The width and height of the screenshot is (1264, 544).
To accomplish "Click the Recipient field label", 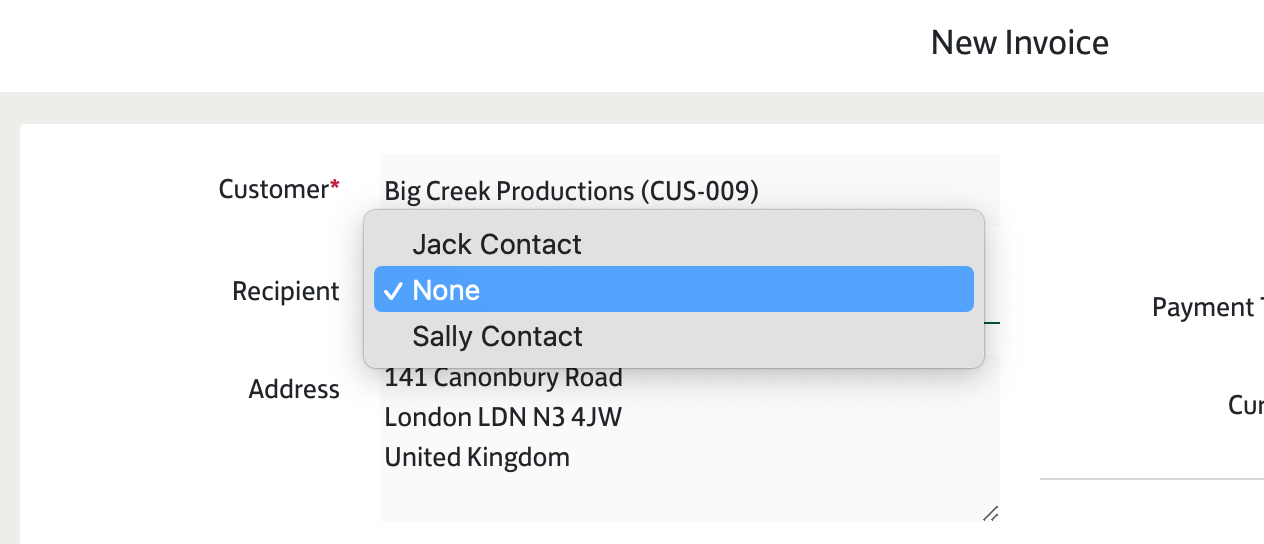I will (285, 291).
